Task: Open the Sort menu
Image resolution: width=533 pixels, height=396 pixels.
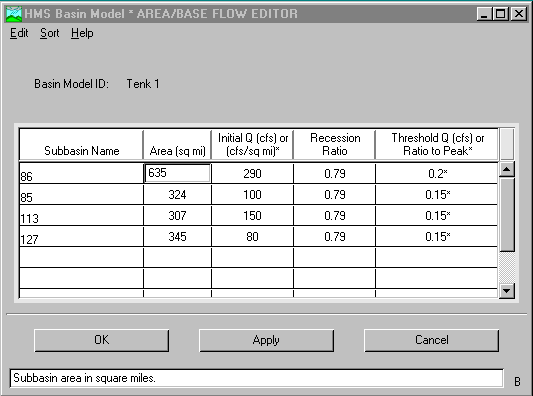Action: click(50, 33)
